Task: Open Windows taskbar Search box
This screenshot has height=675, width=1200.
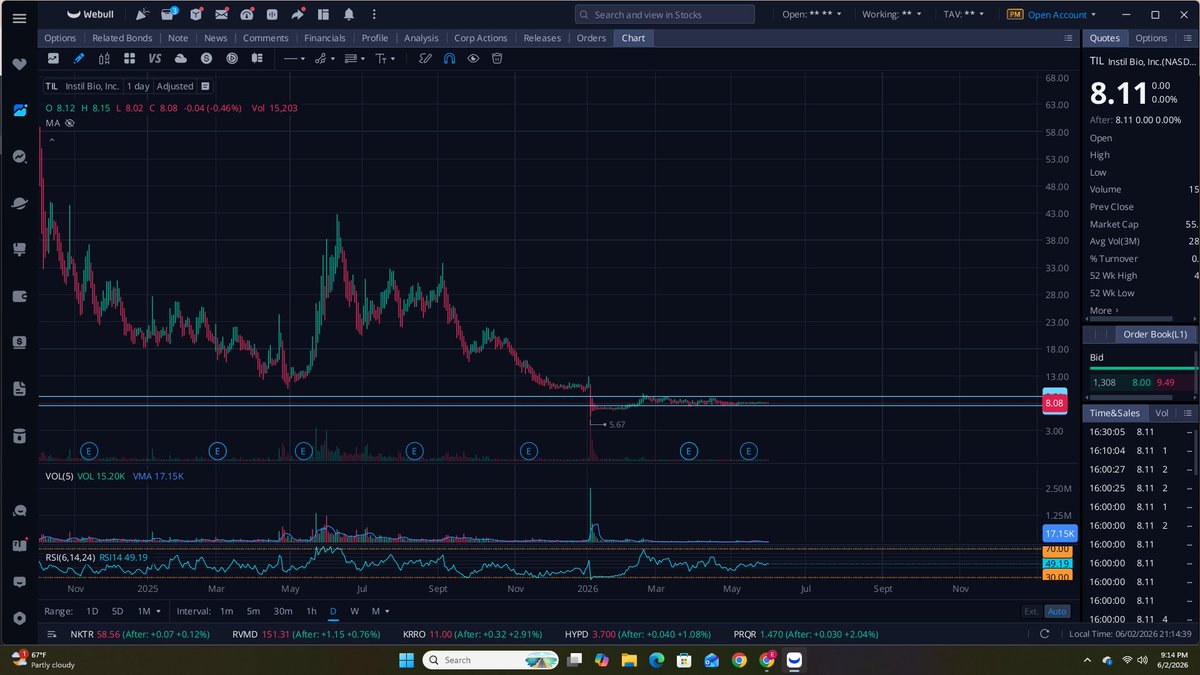Action: point(490,660)
